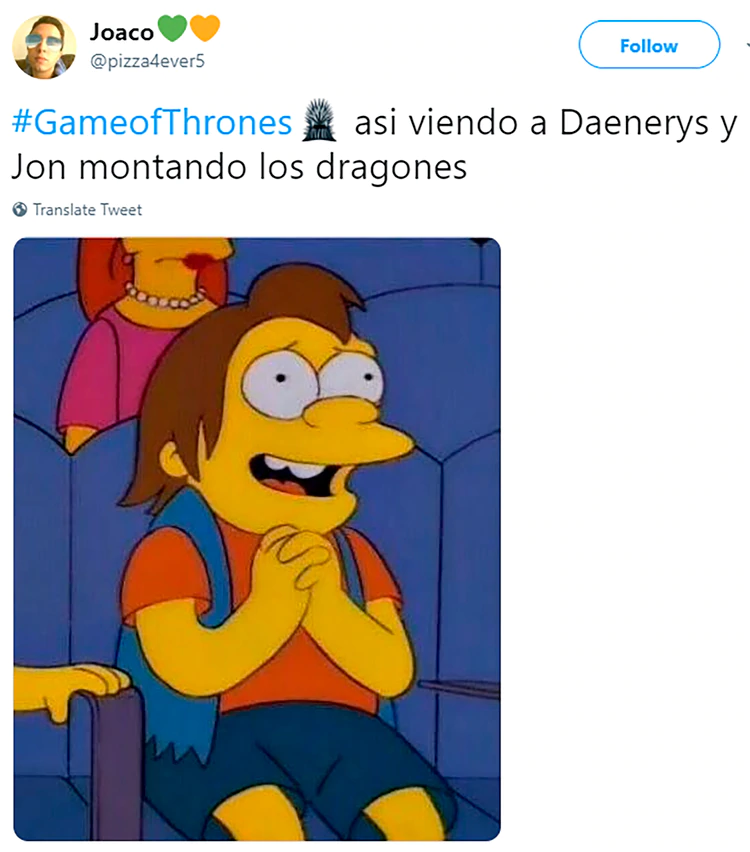Click the green heart emoji beside Joaco
The height and width of the screenshot is (852, 750).
(172, 28)
